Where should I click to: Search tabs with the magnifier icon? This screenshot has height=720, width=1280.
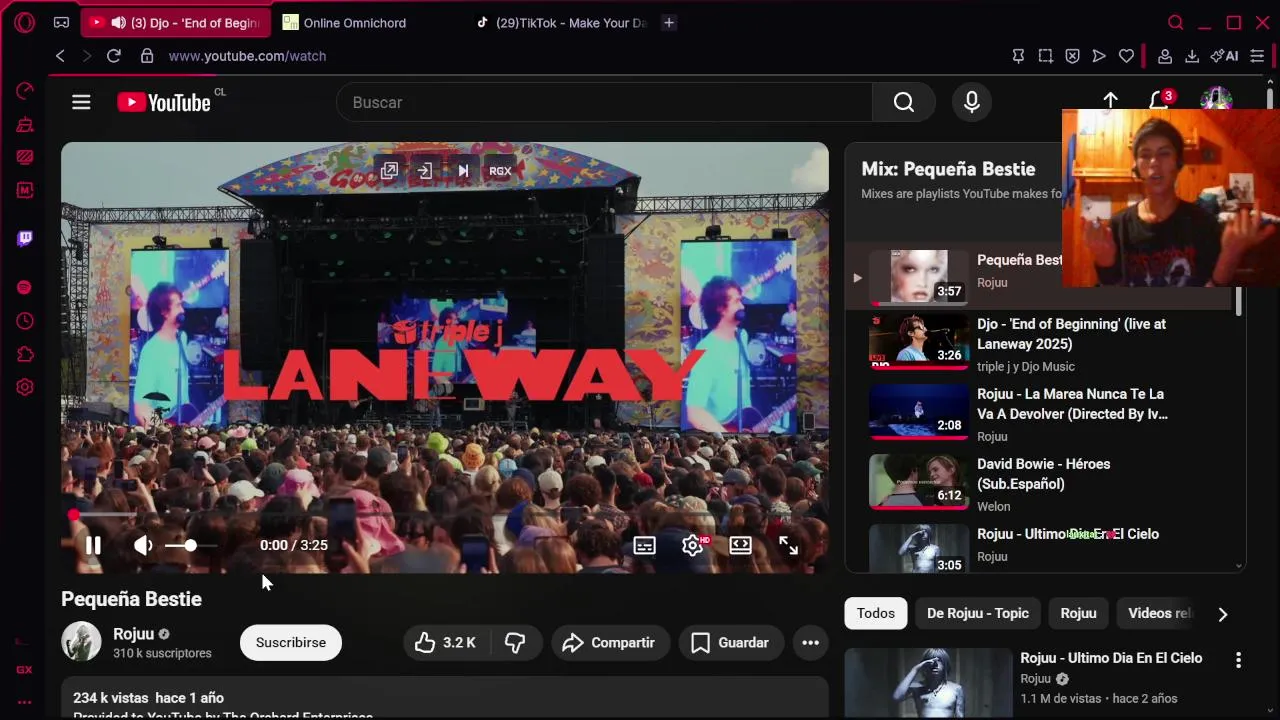[1176, 22]
